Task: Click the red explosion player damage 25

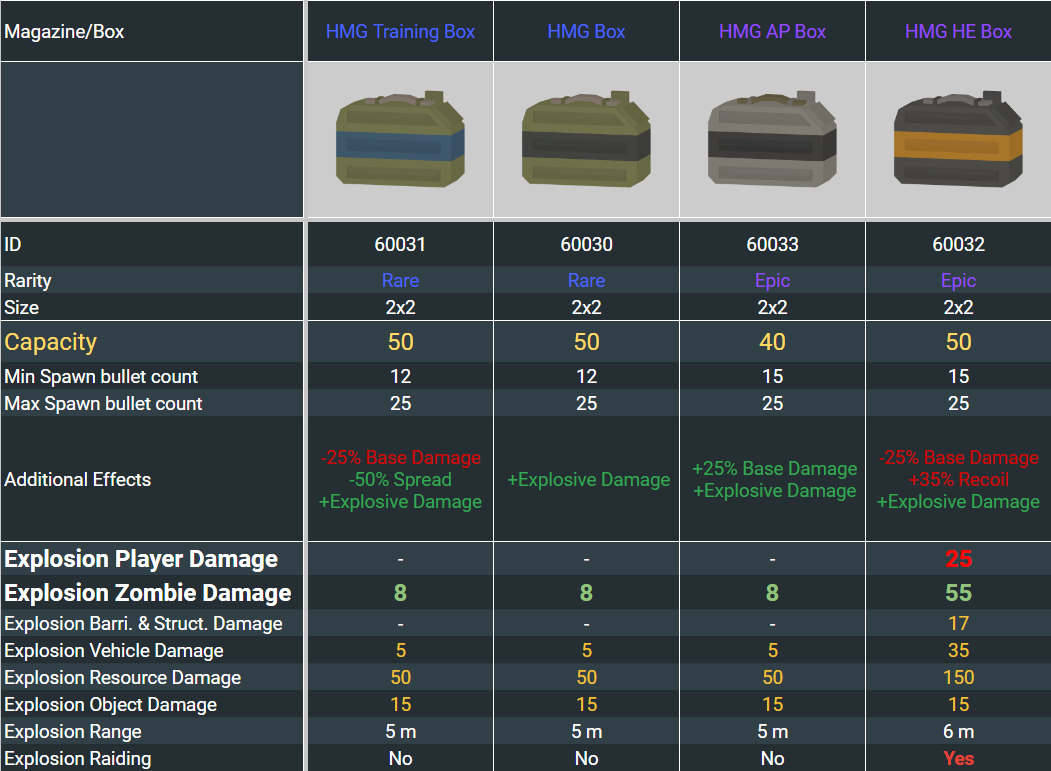Action: coord(958,559)
